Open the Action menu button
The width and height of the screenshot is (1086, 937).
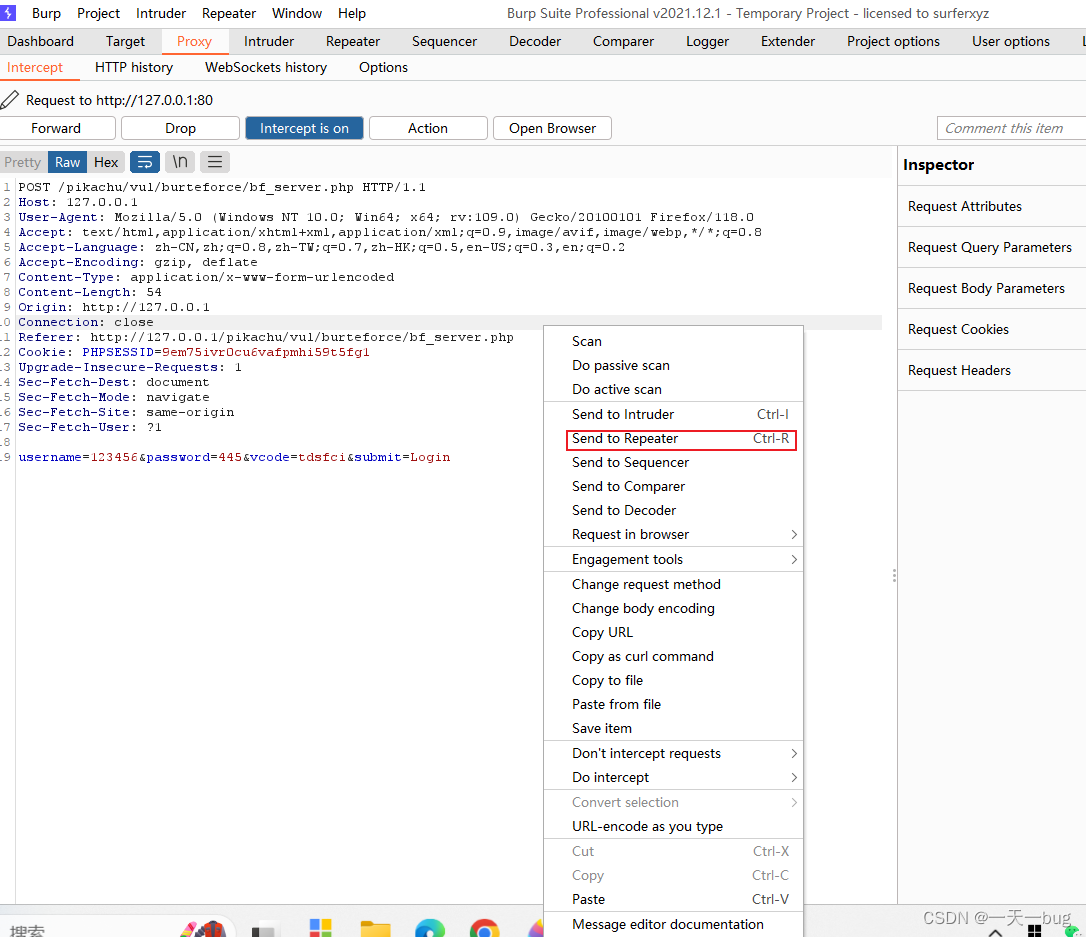[428, 128]
